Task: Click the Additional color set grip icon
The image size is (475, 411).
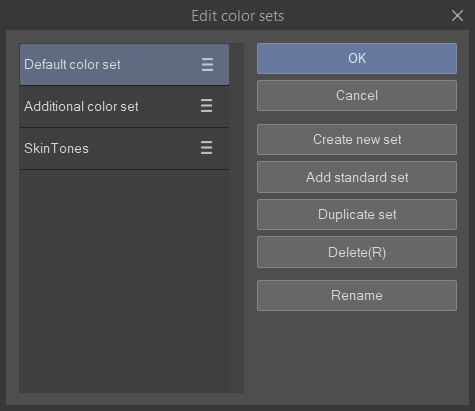Action: tap(206, 106)
